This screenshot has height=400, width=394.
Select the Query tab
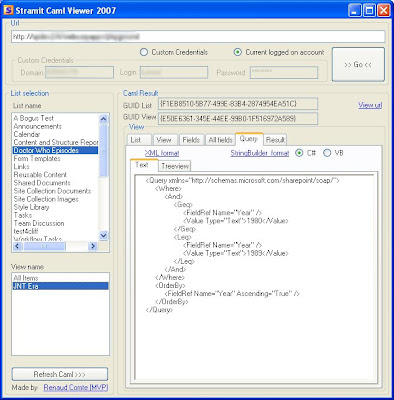249,139
